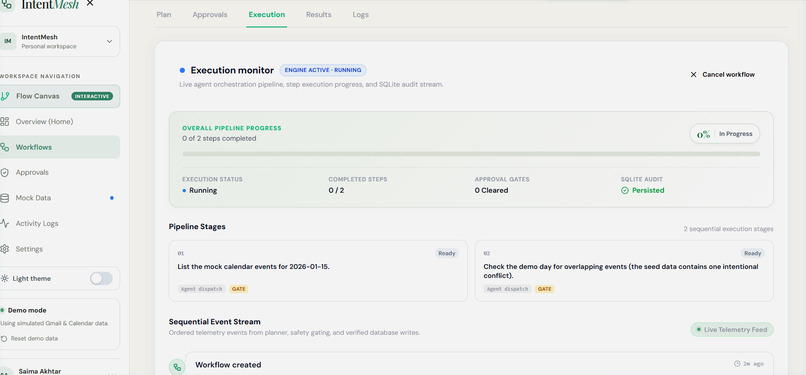Viewport: 806px width, 375px height.
Task: Click the 0% In Progress pill
Action: pos(725,134)
